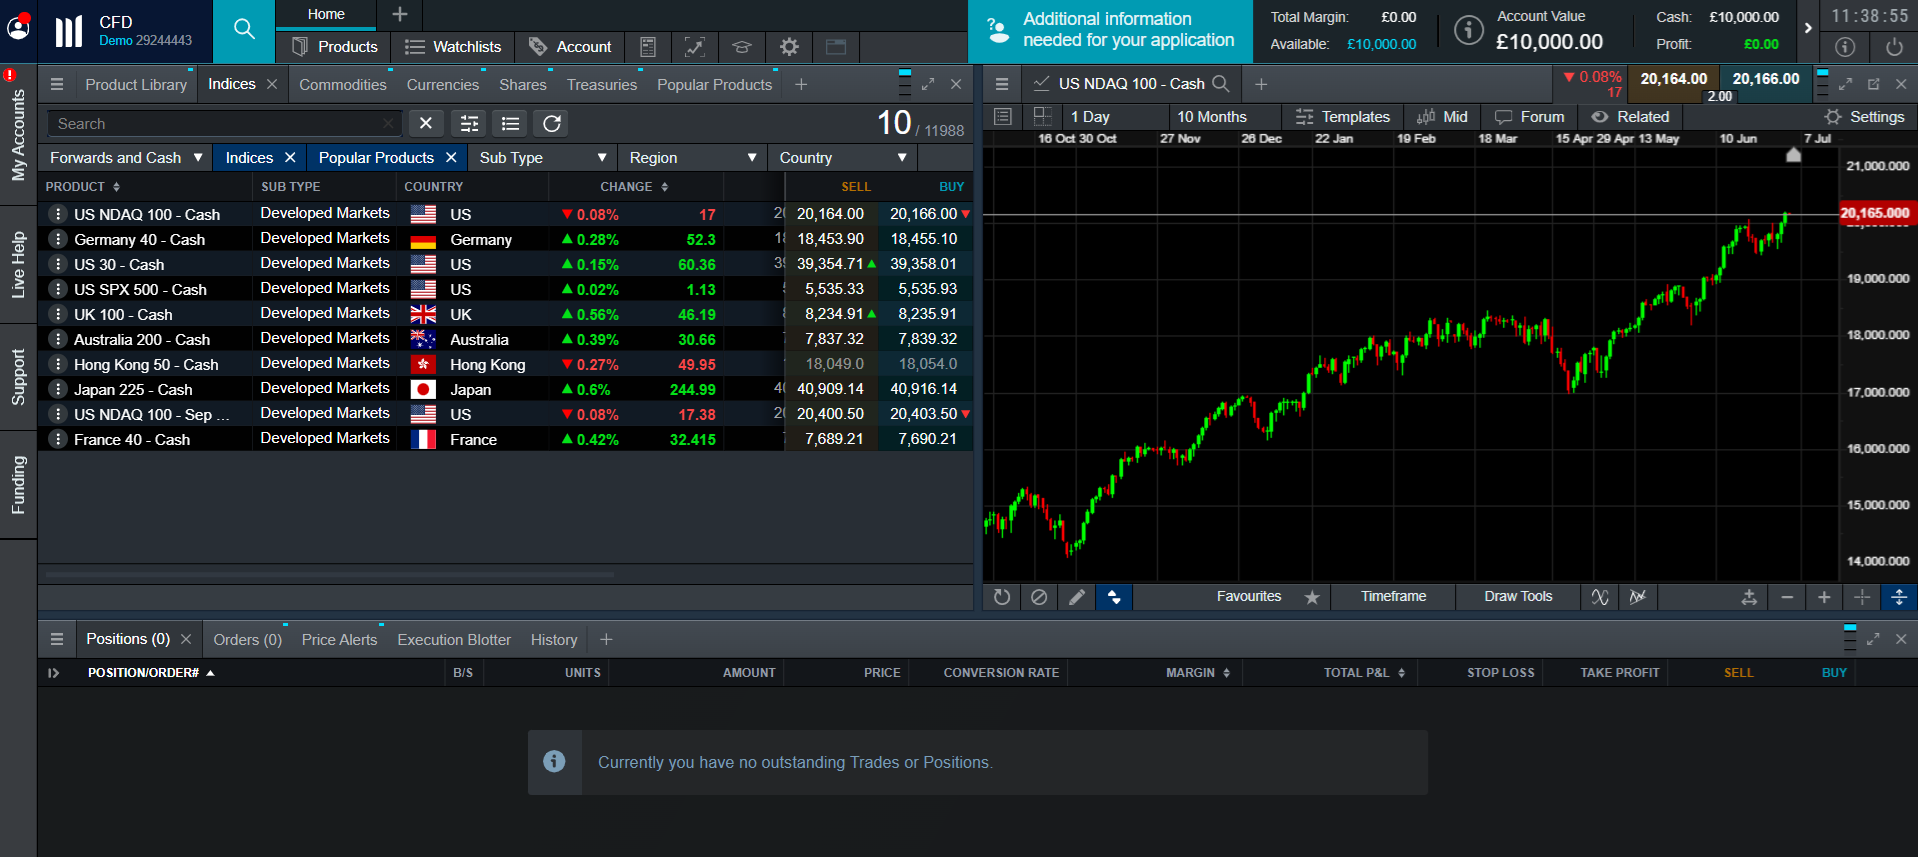Open chart Templates dropdown
Screen dimensions: 1918x857
click(x=1343, y=117)
